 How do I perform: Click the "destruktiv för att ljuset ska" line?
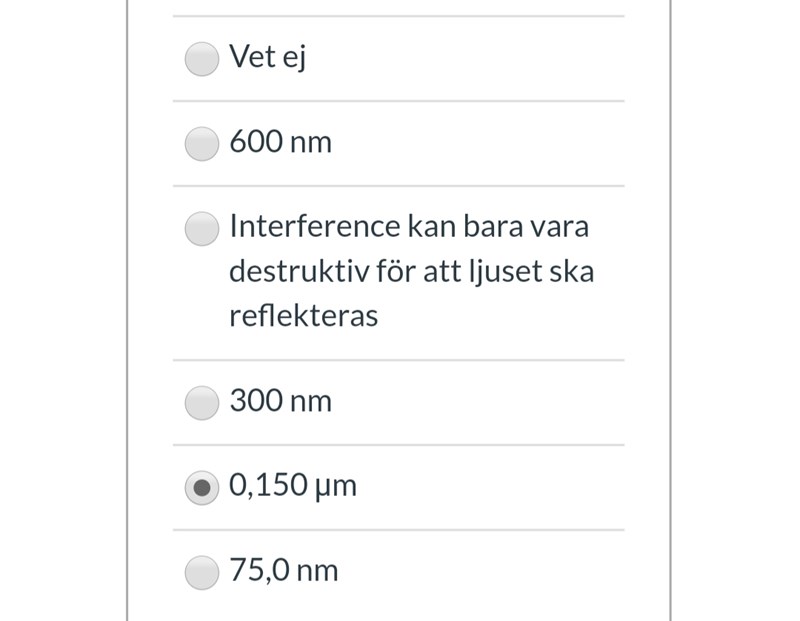(411, 271)
